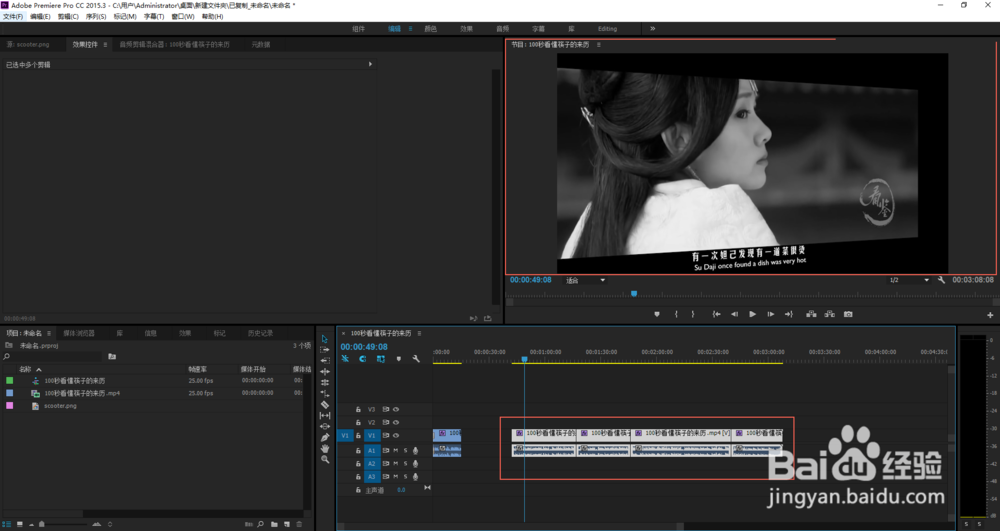Switch to the 媒体浏览器 tab

tap(78, 333)
